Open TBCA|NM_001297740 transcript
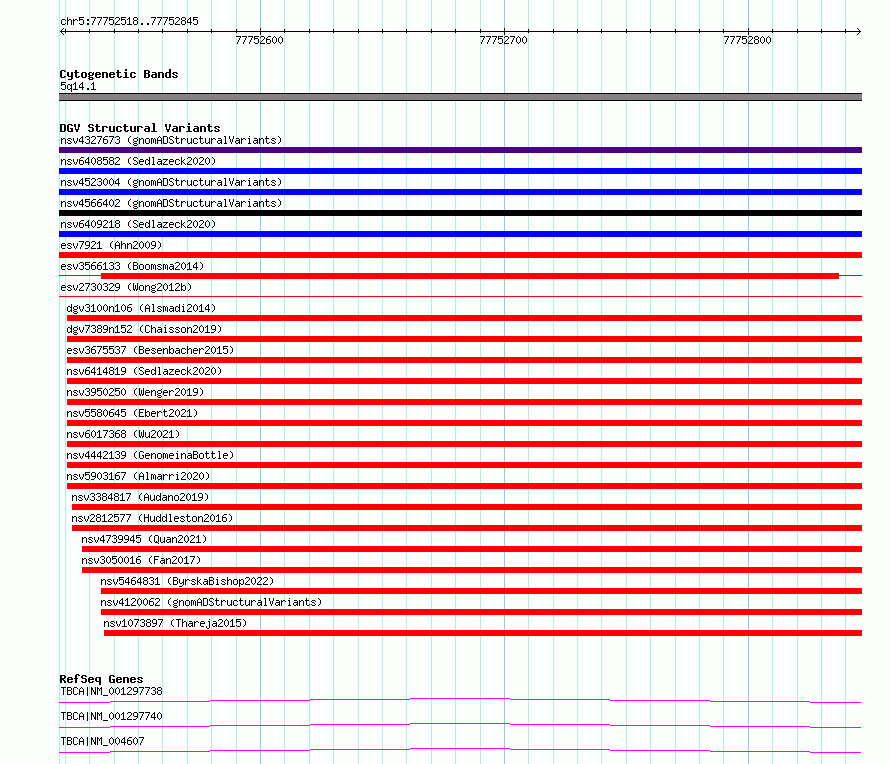The image size is (890, 764). click(x=111, y=716)
